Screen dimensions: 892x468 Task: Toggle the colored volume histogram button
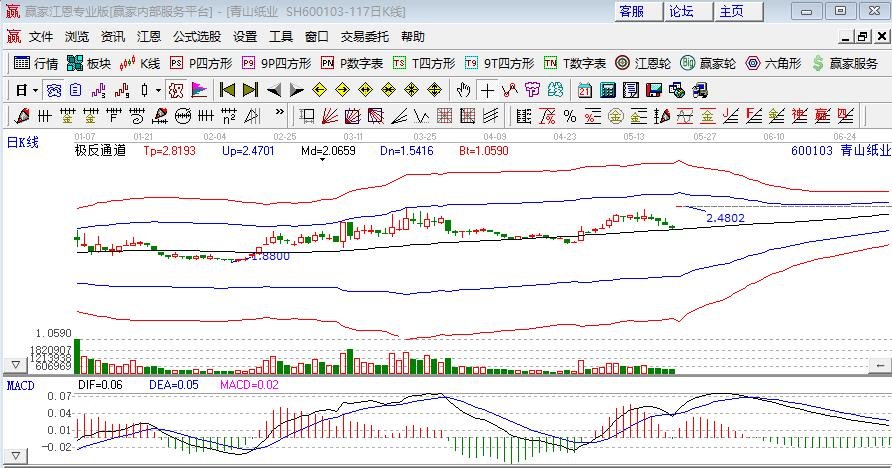click(199, 90)
